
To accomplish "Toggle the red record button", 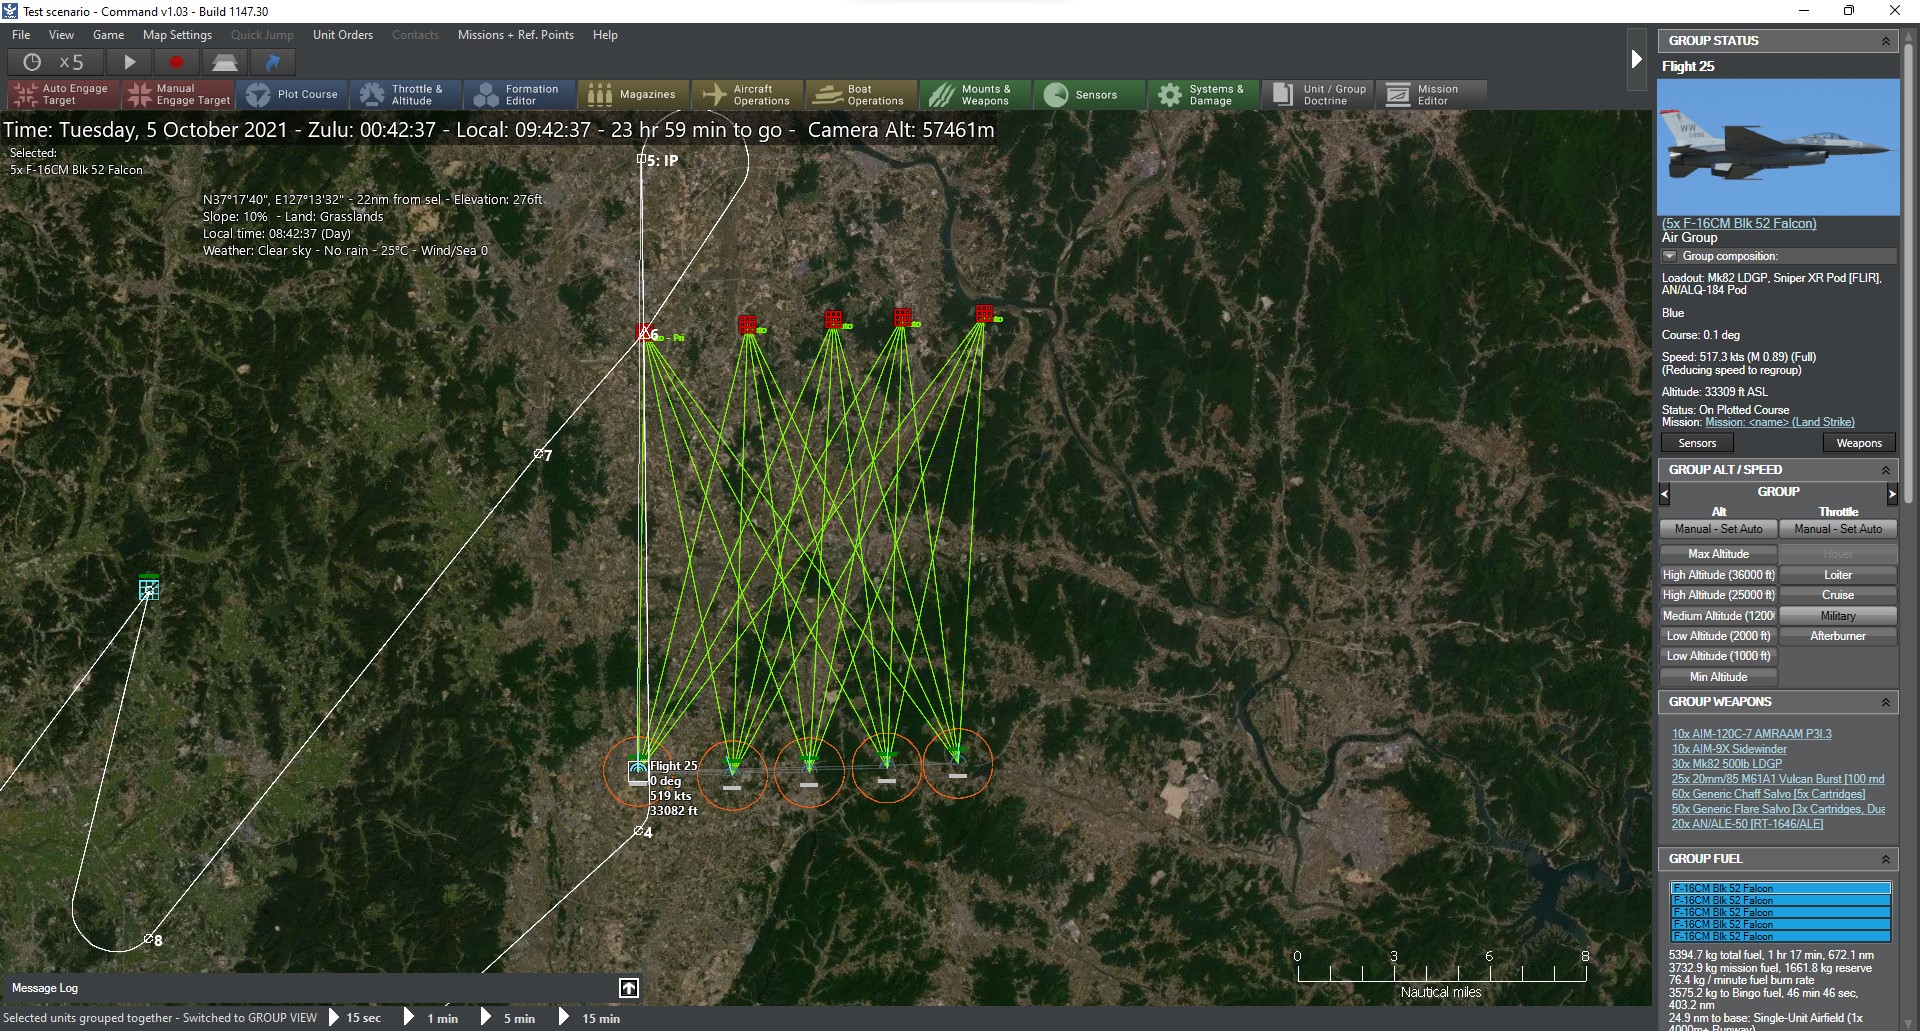I will (176, 62).
